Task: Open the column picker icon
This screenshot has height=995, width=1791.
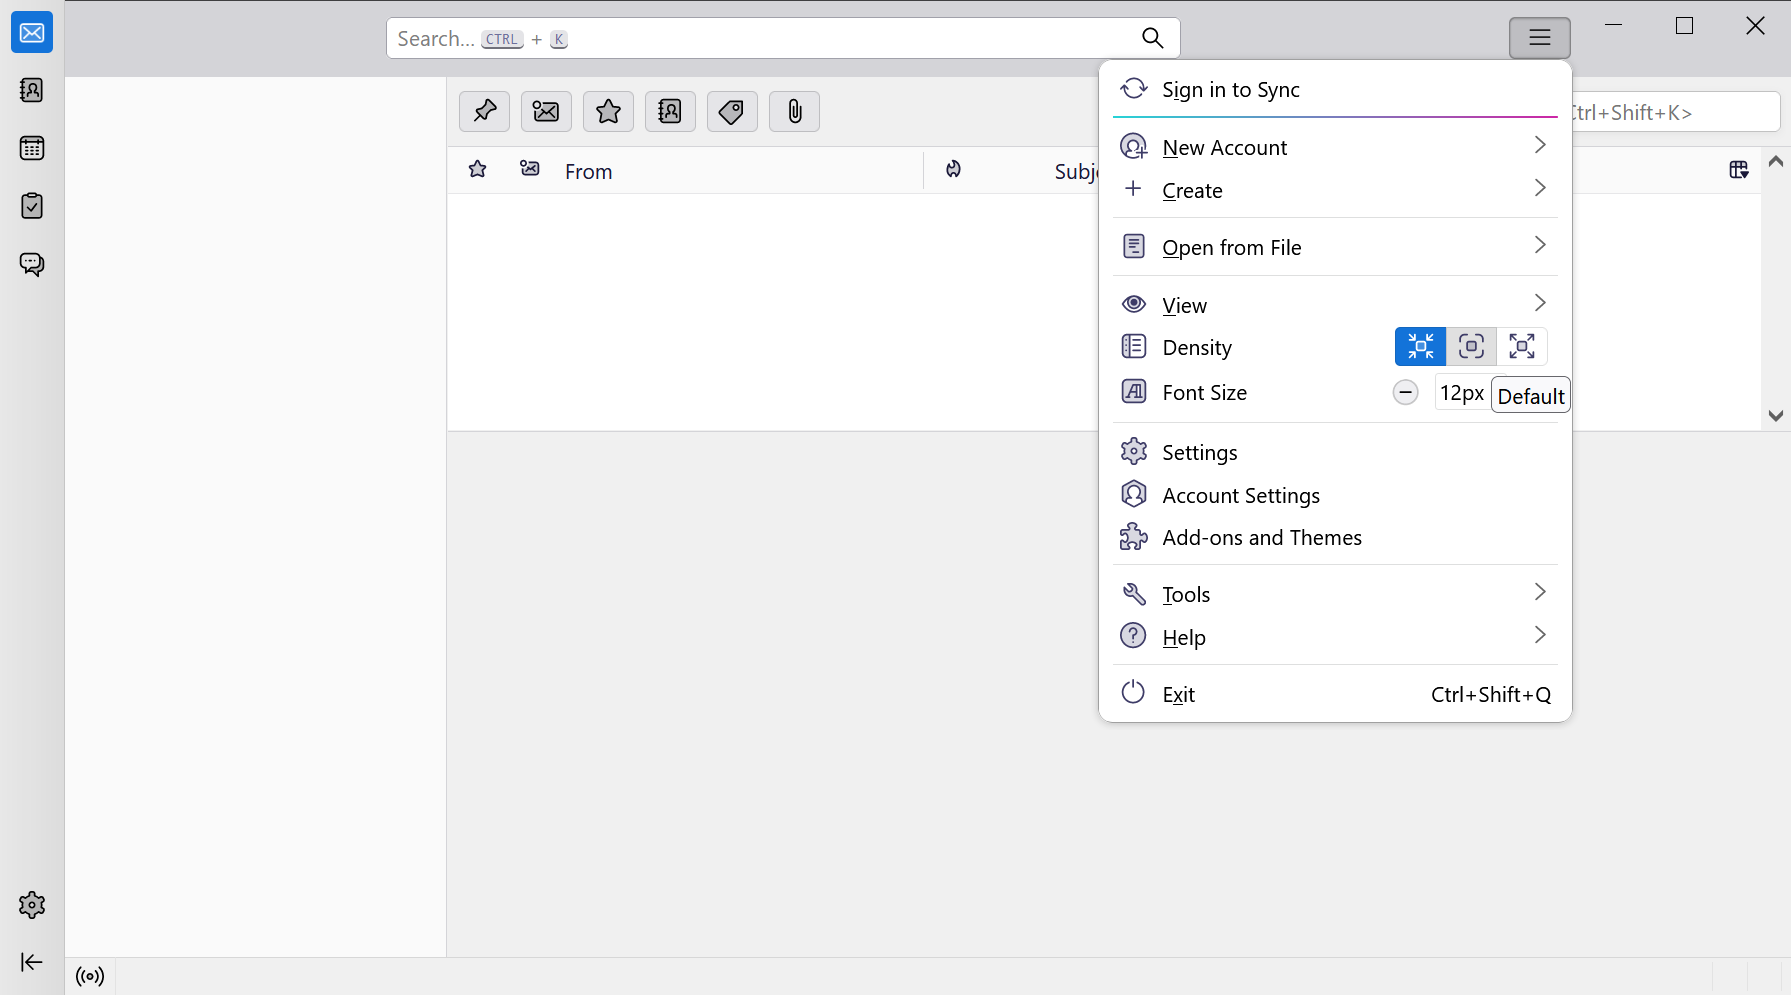Action: pyautogui.click(x=1739, y=170)
